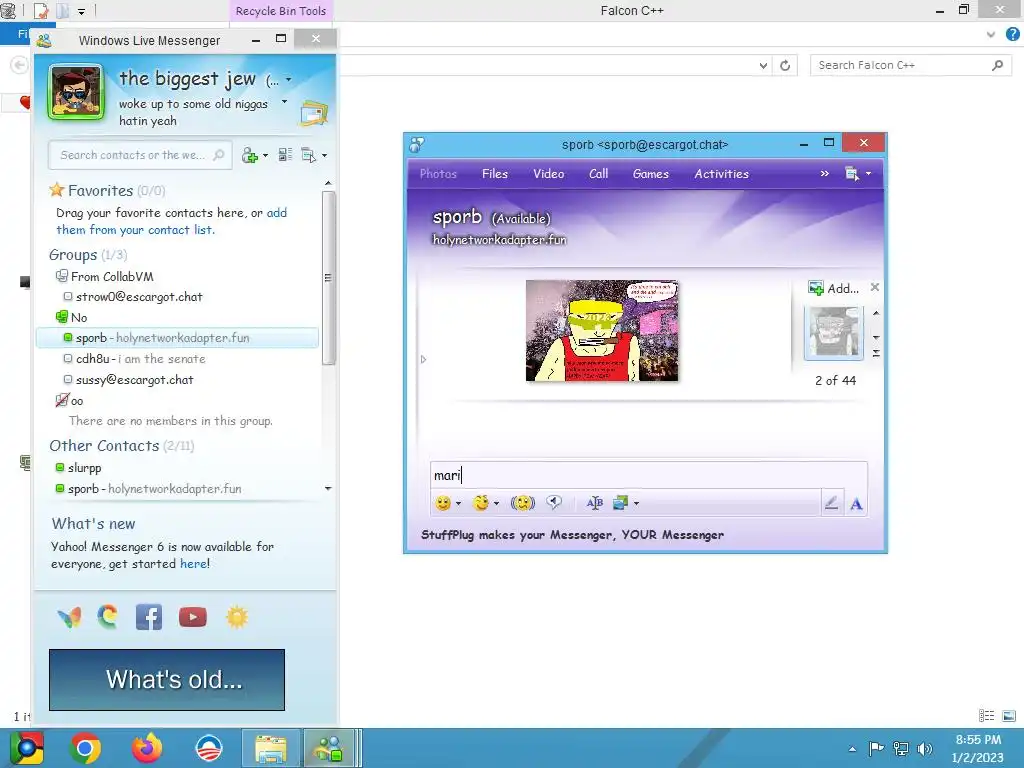This screenshot has height=768, width=1024.
Task: Open the background picture dropdown arrow in chat
Action: click(636, 503)
